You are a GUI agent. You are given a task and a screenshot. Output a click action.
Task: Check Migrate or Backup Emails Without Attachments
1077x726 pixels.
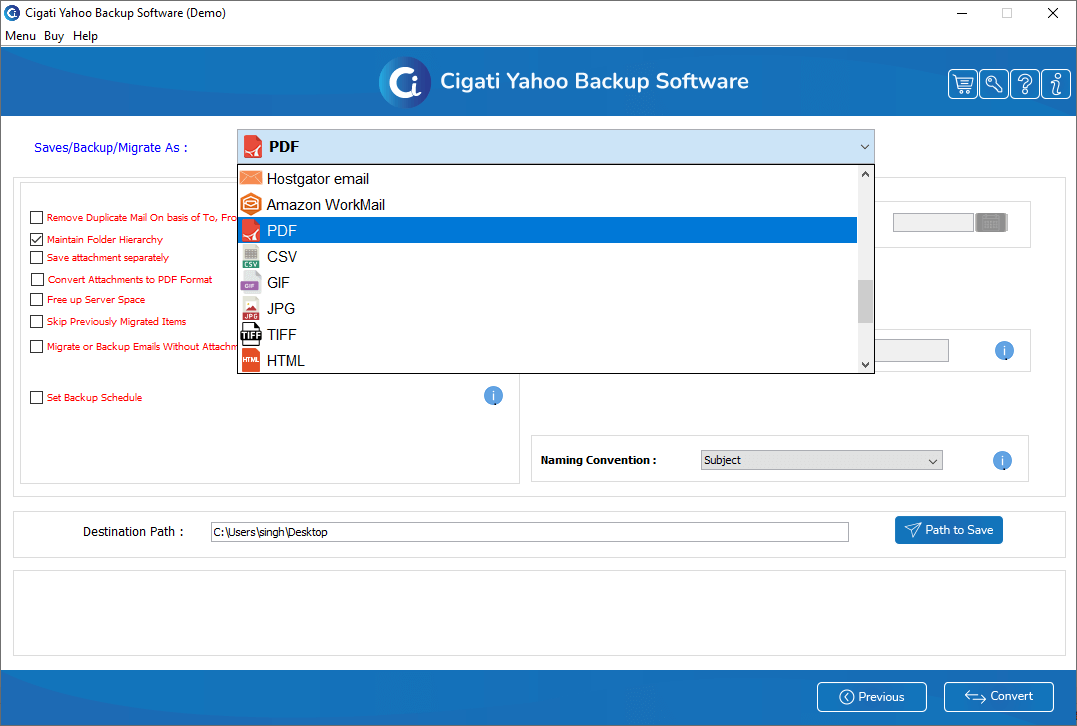(x=36, y=347)
